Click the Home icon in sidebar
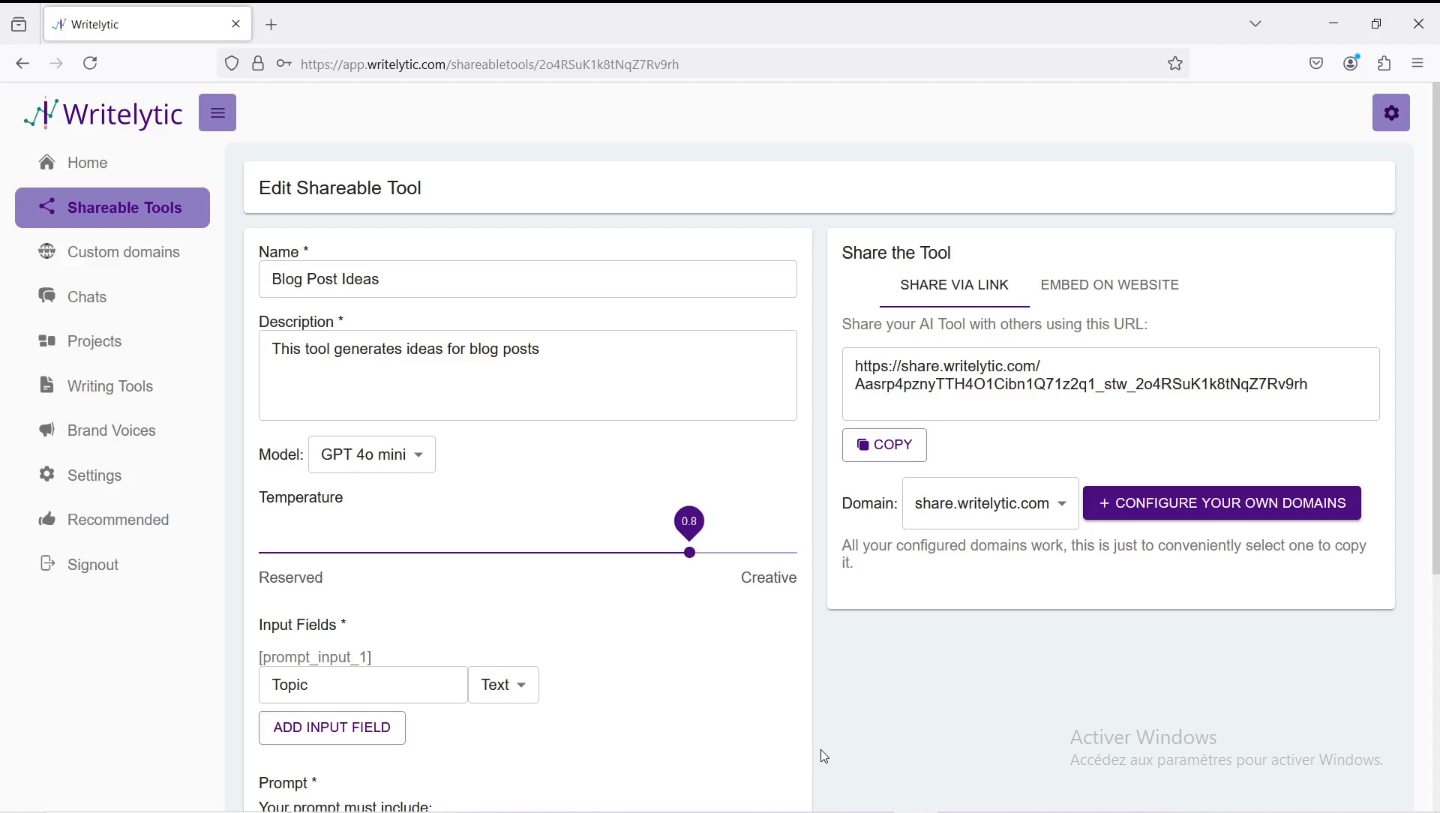 47,163
